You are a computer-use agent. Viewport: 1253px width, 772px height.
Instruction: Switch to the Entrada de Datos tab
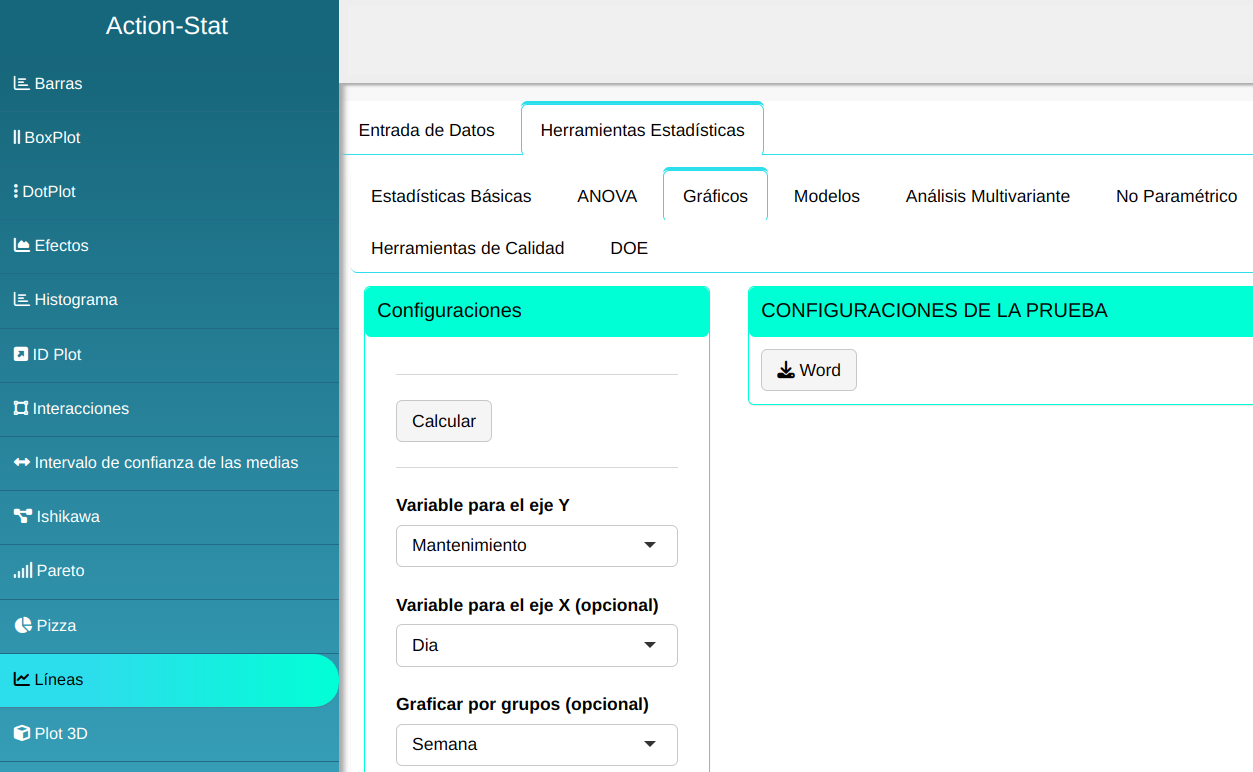pyautogui.click(x=426, y=130)
